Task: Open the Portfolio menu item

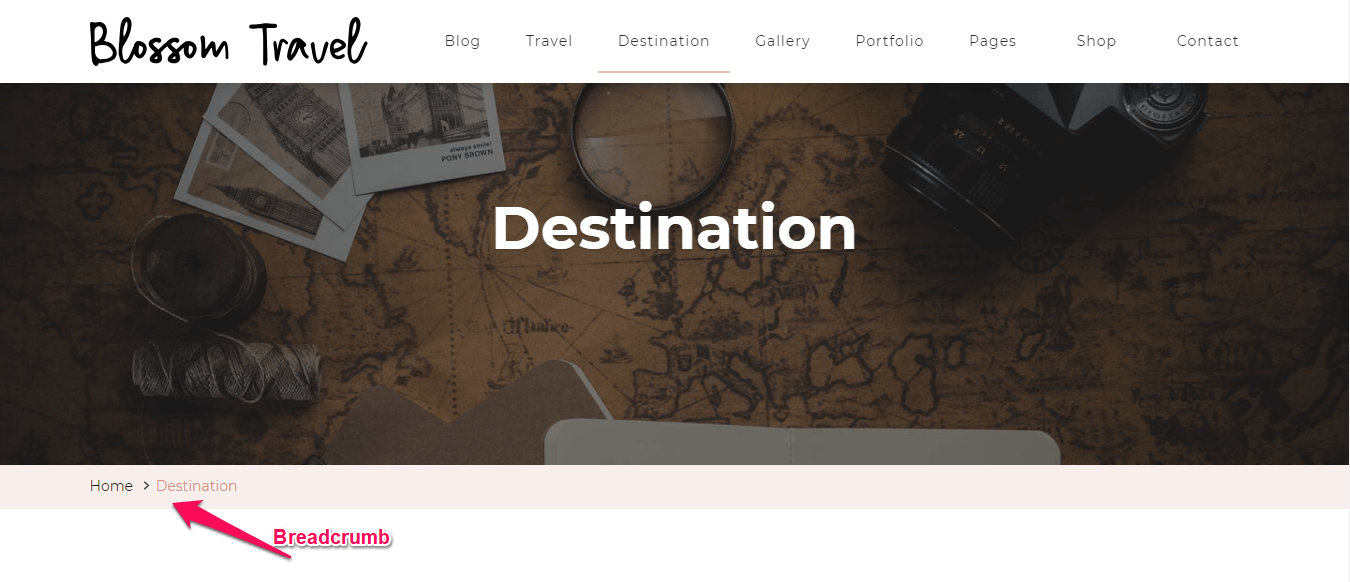Action: coord(889,41)
